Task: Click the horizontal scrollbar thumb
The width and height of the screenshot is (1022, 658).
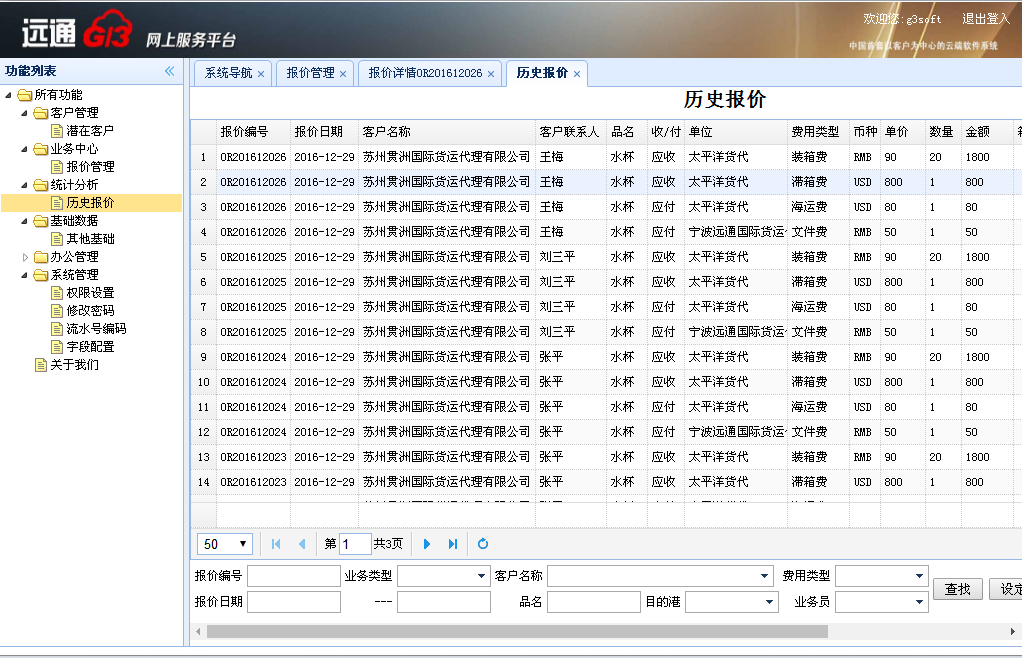Action: click(x=518, y=631)
